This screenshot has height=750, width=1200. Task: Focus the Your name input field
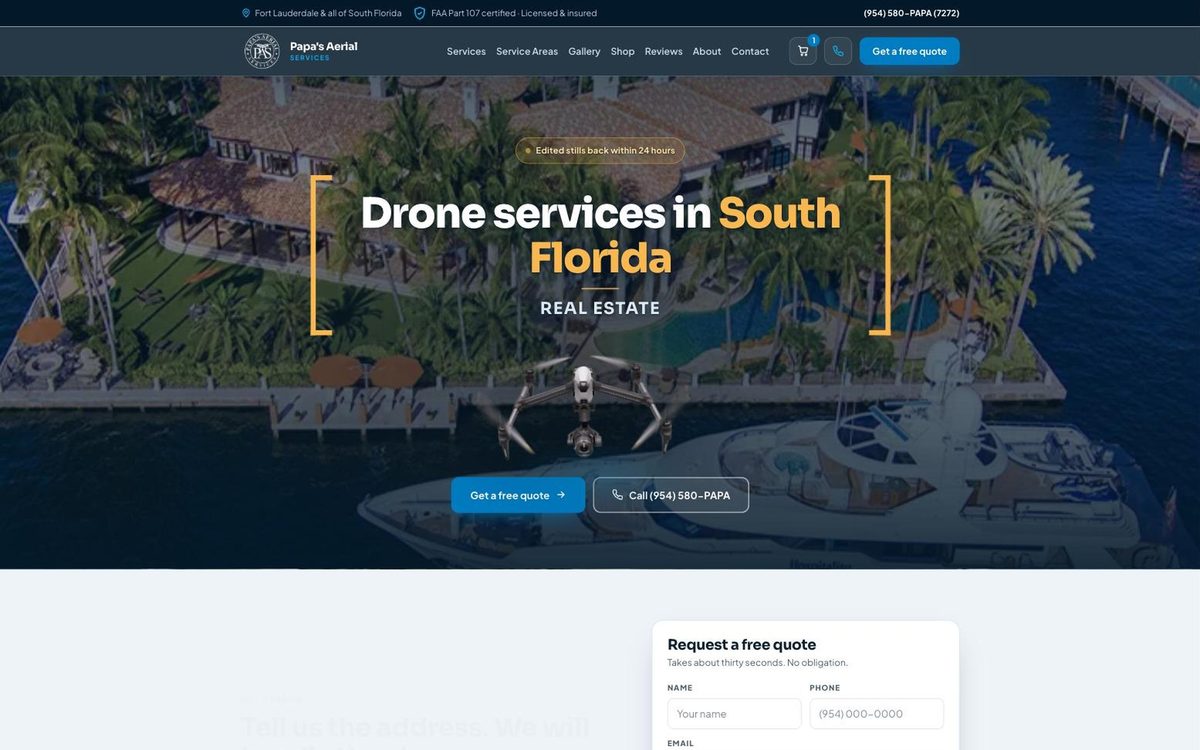(734, 714)
